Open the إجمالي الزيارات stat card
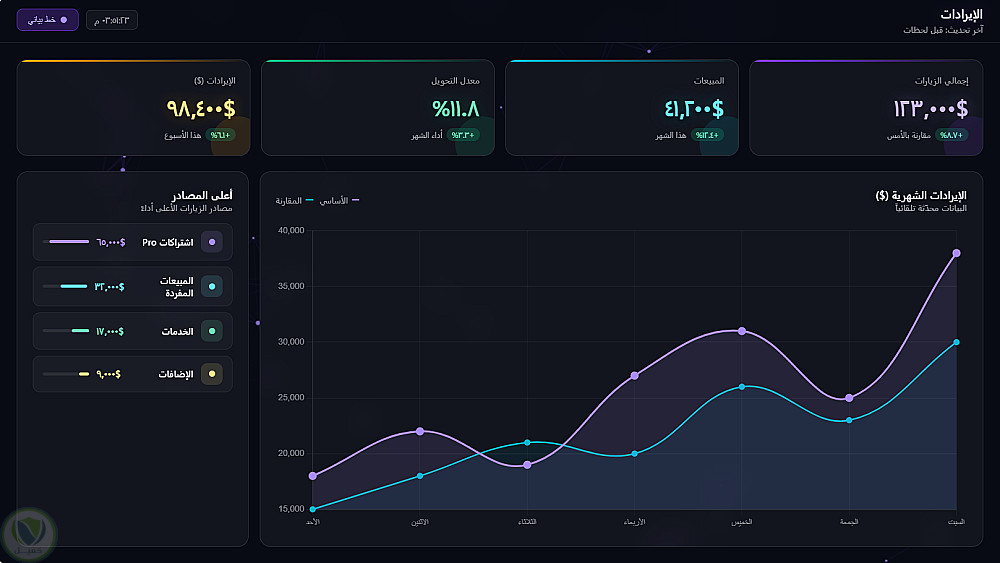 866,108
